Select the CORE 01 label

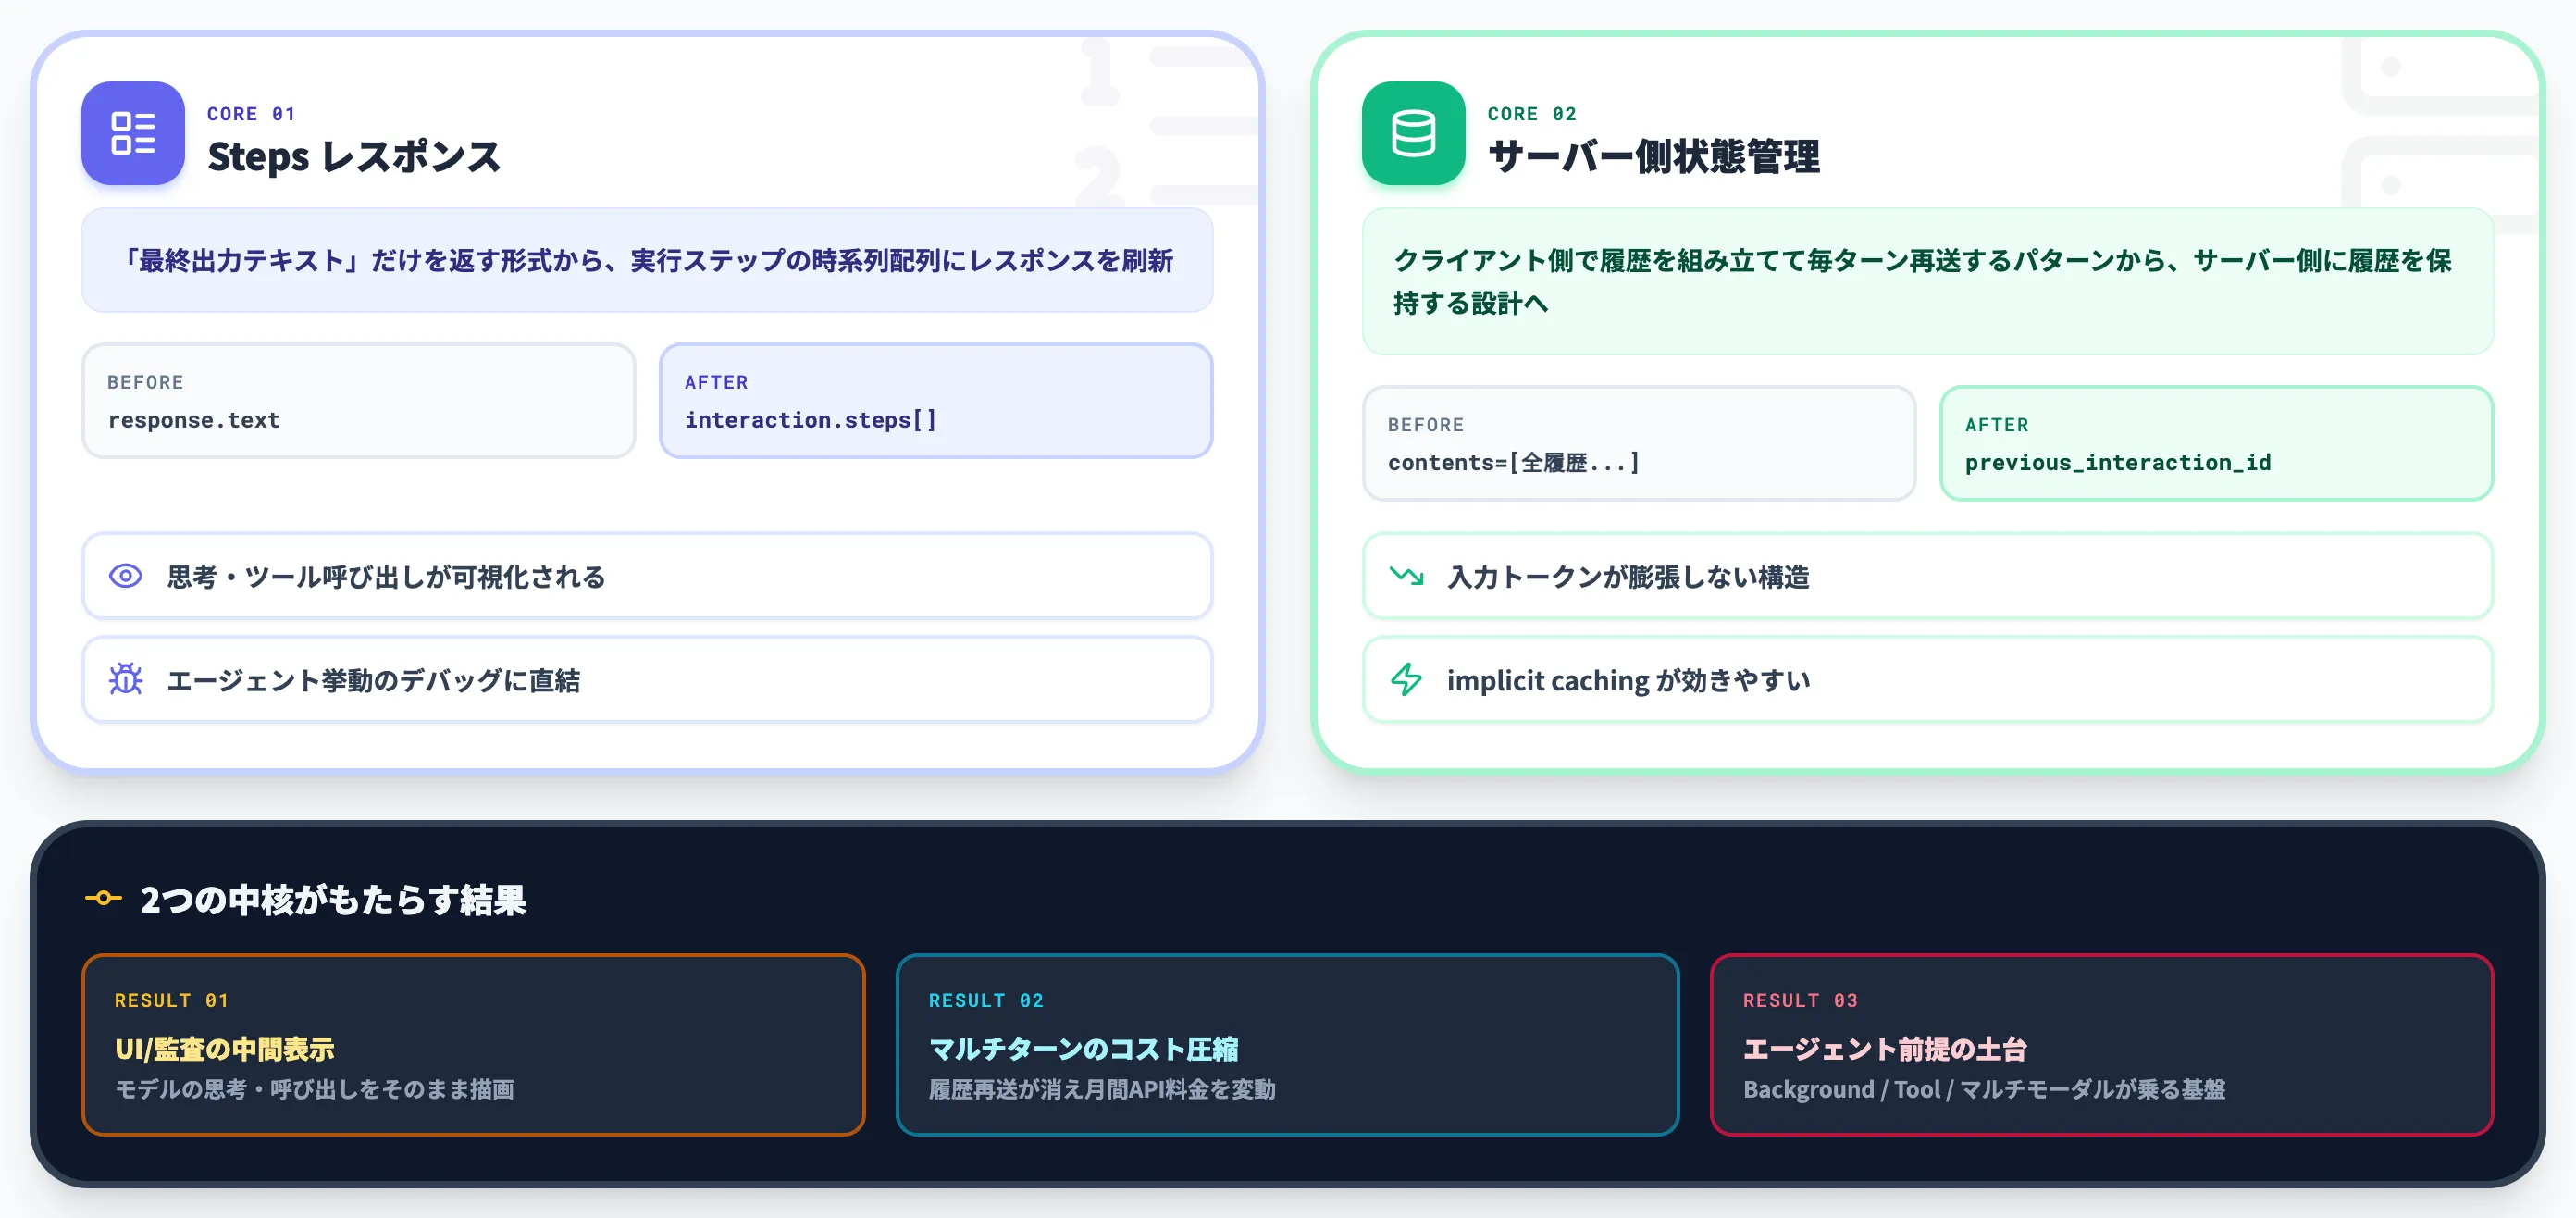coord(251,114)
